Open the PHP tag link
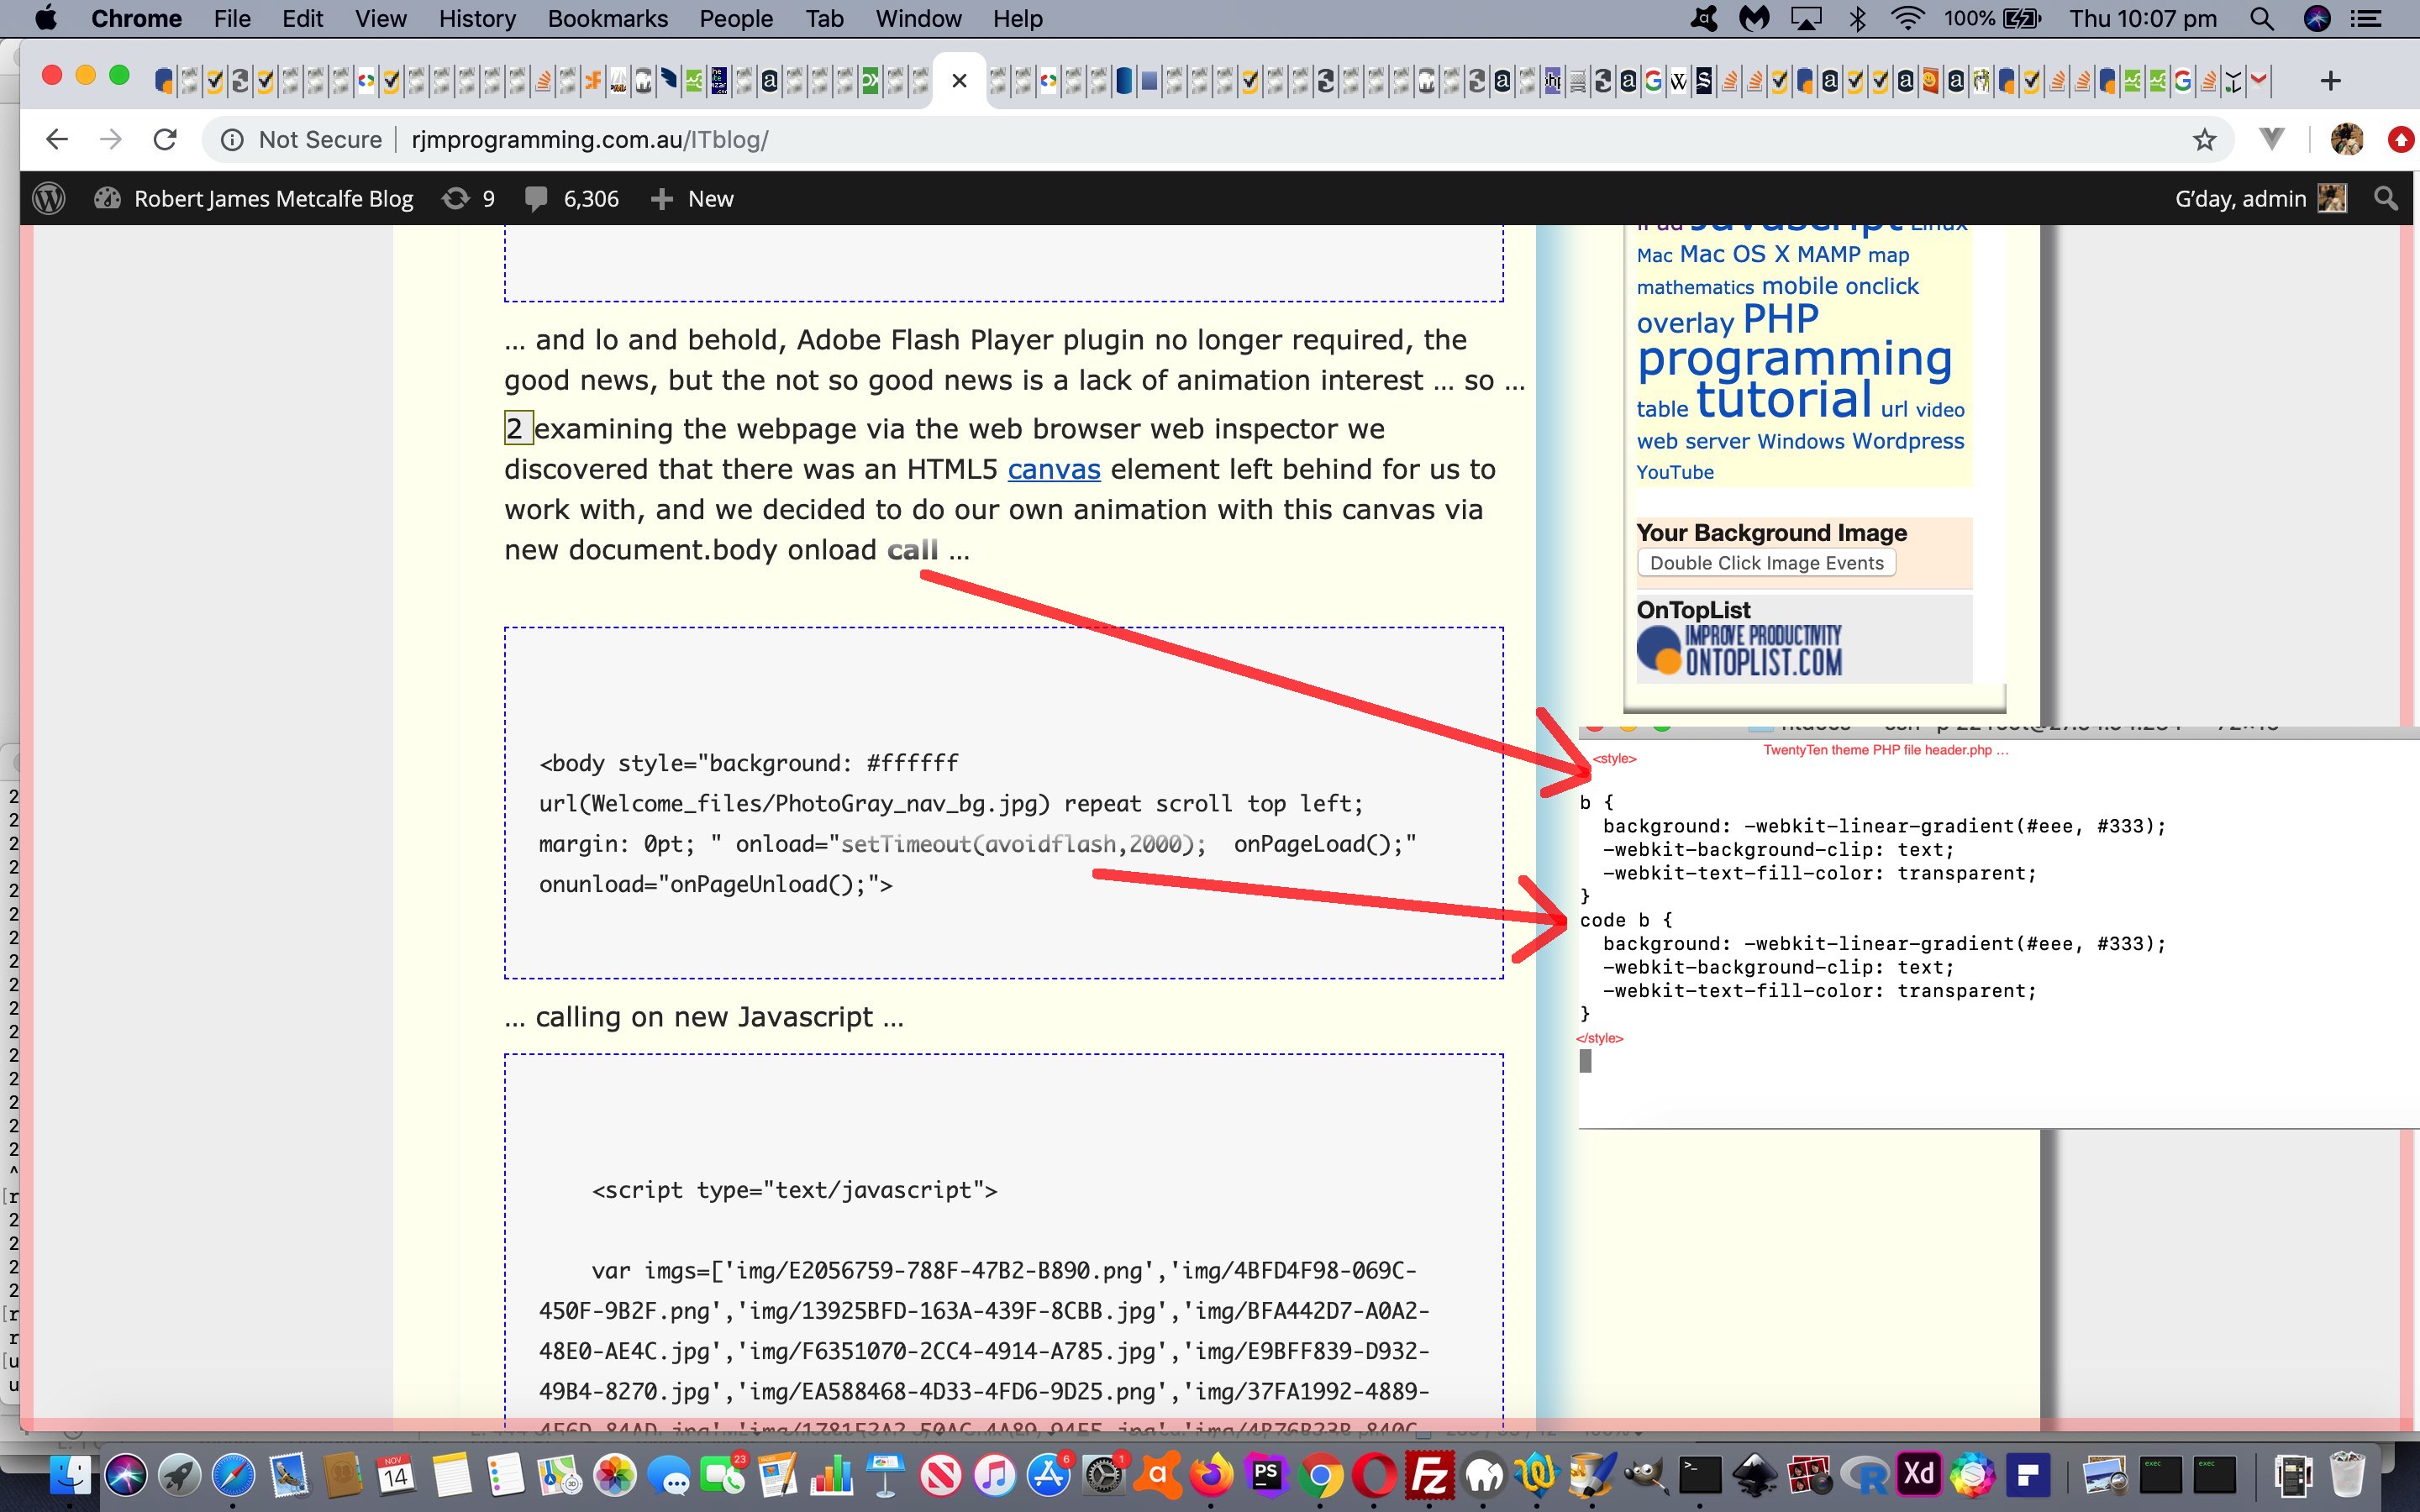 coord(1780,319)
